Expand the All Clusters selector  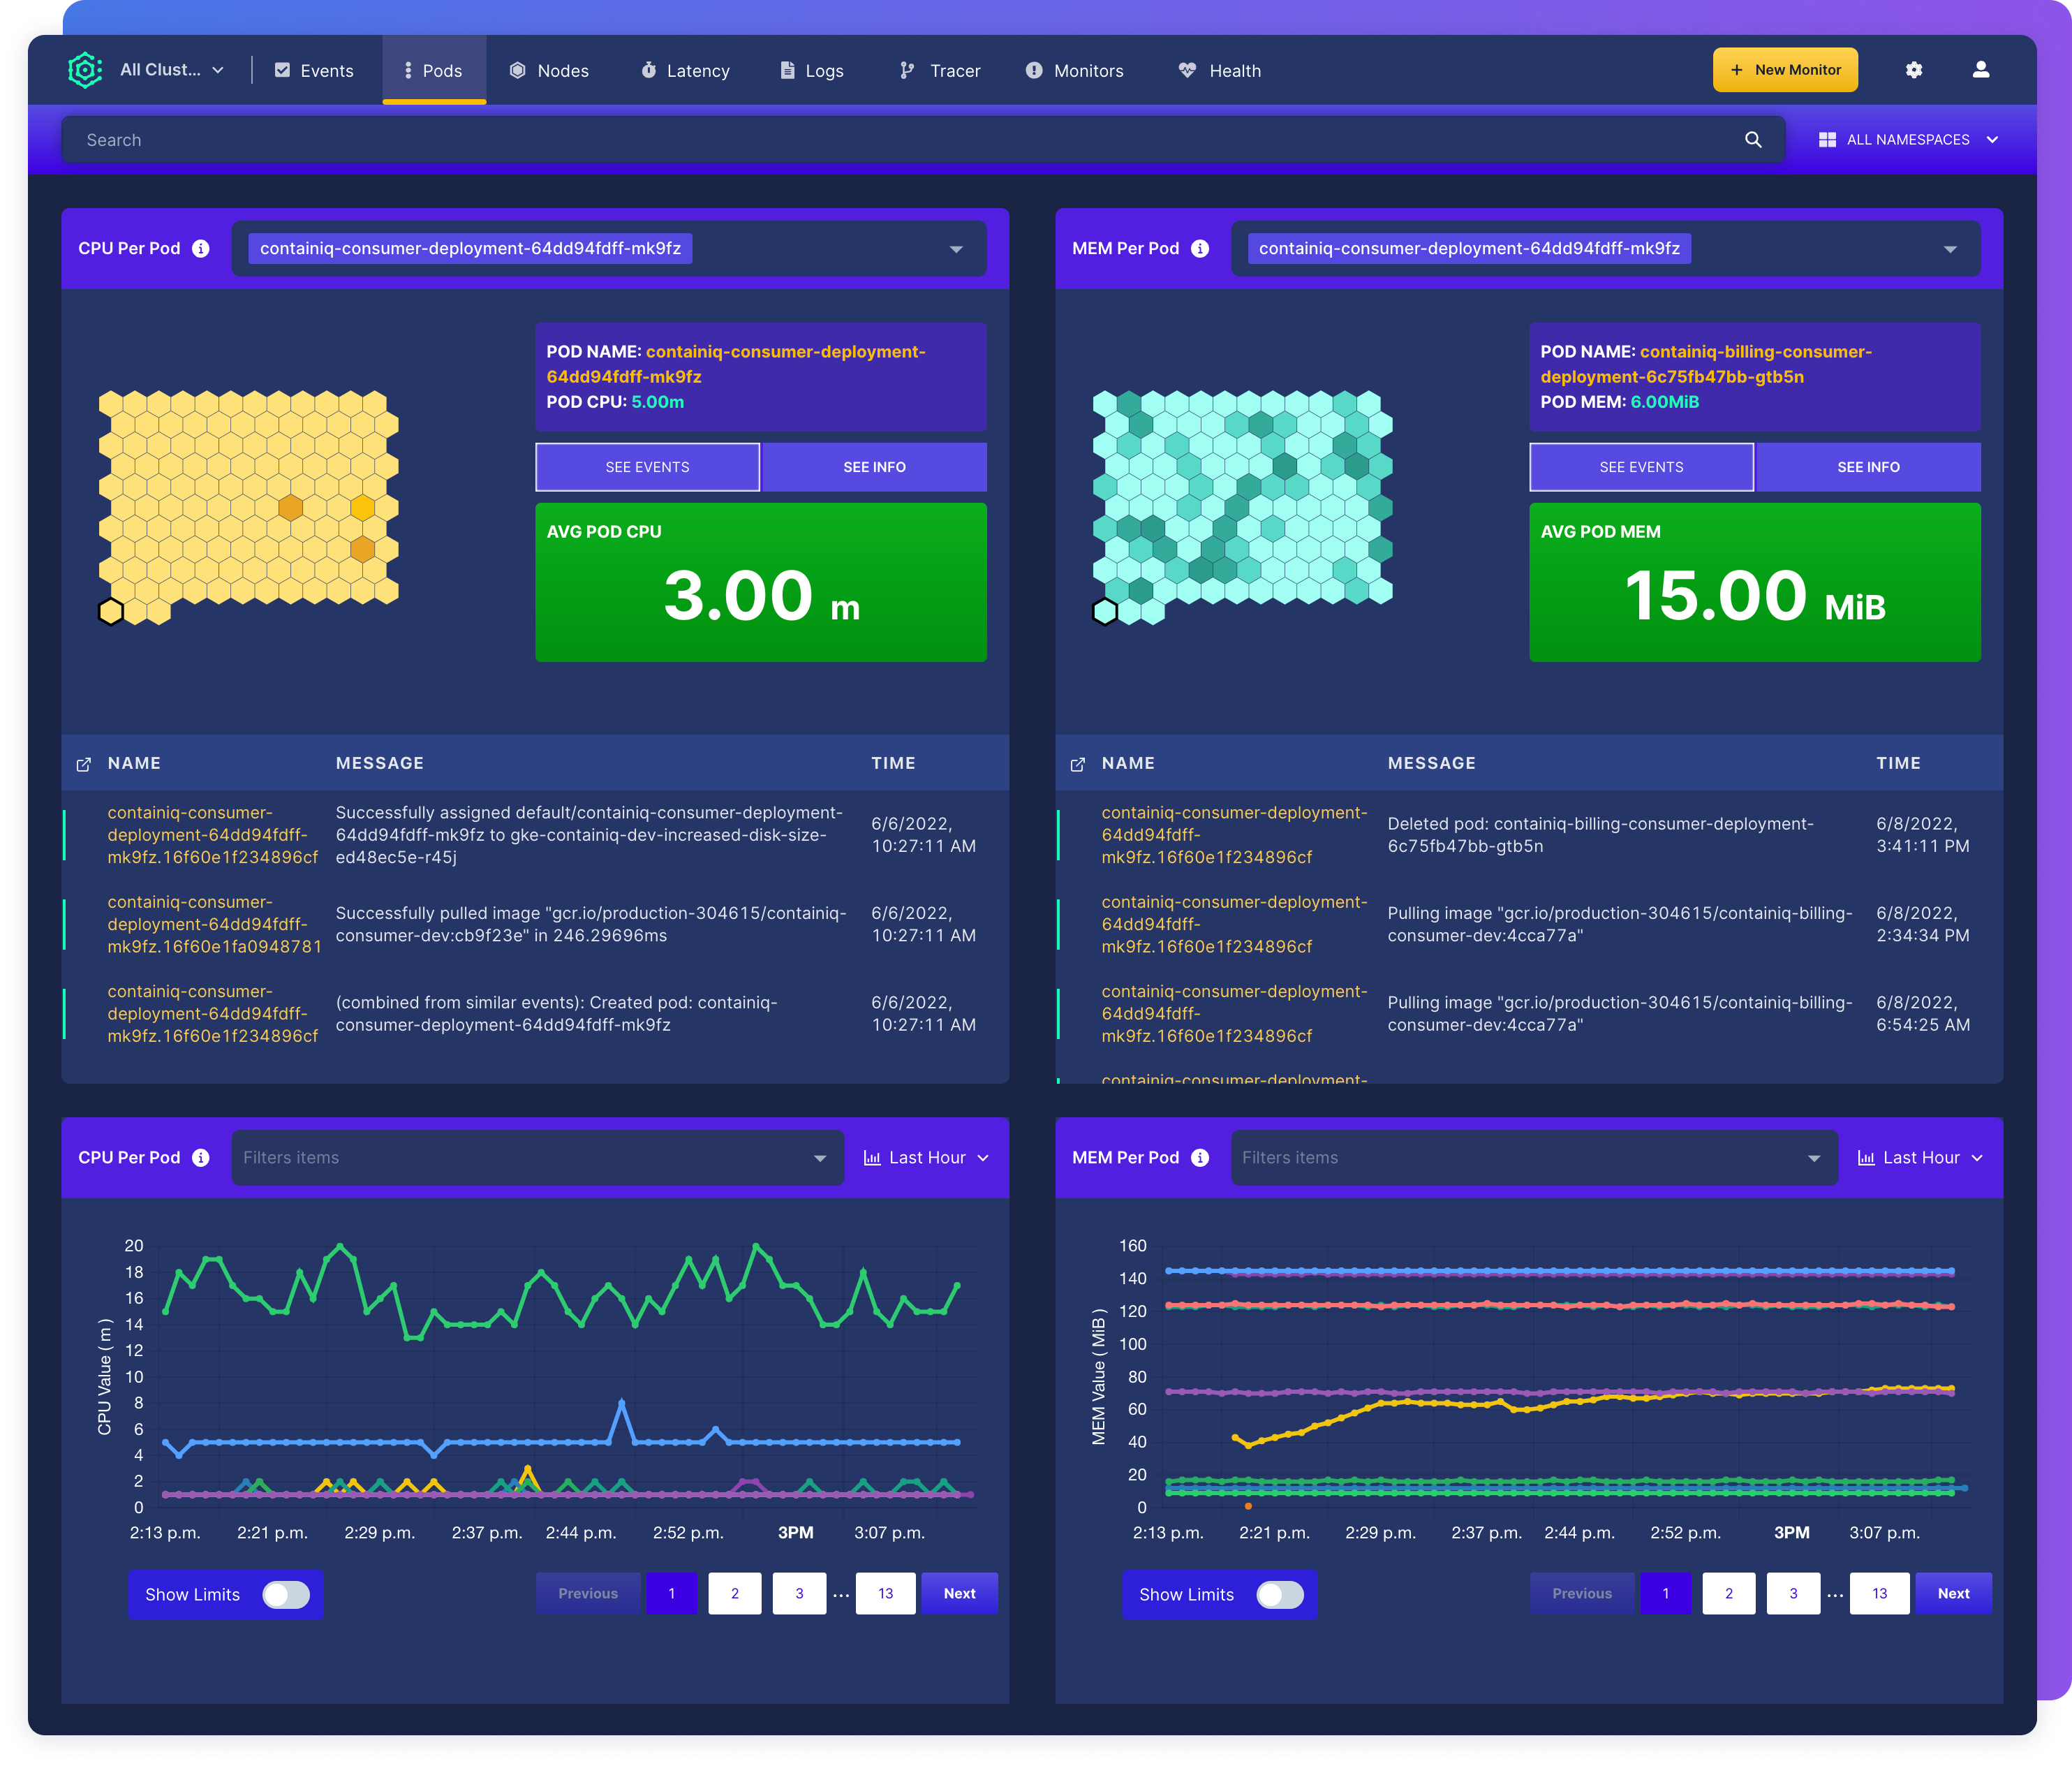point(171,70)
